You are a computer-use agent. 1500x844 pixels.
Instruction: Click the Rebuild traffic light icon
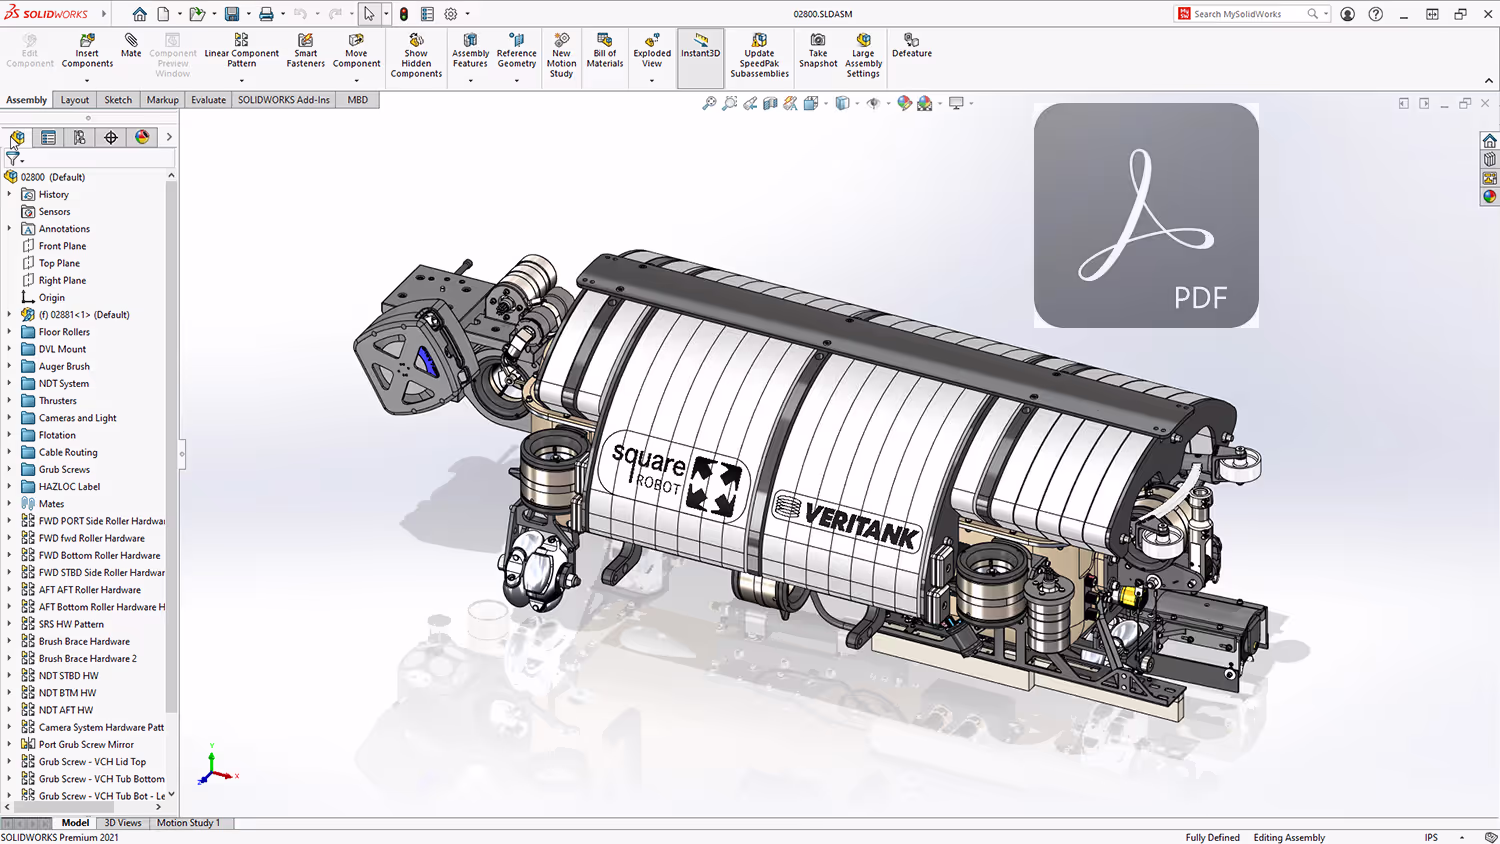click(x=404, y=14)
